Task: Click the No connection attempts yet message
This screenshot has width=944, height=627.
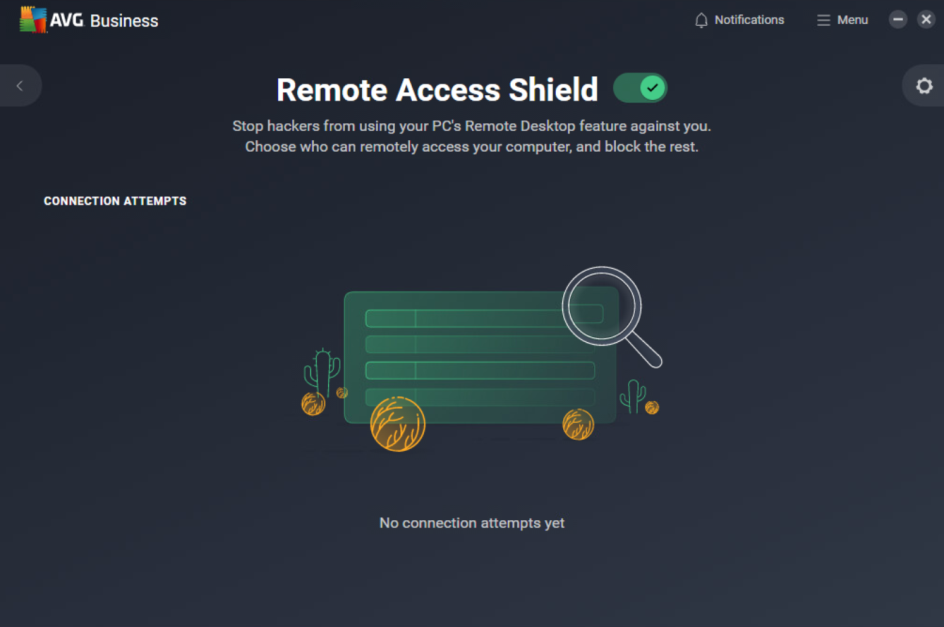Action: 471,522
